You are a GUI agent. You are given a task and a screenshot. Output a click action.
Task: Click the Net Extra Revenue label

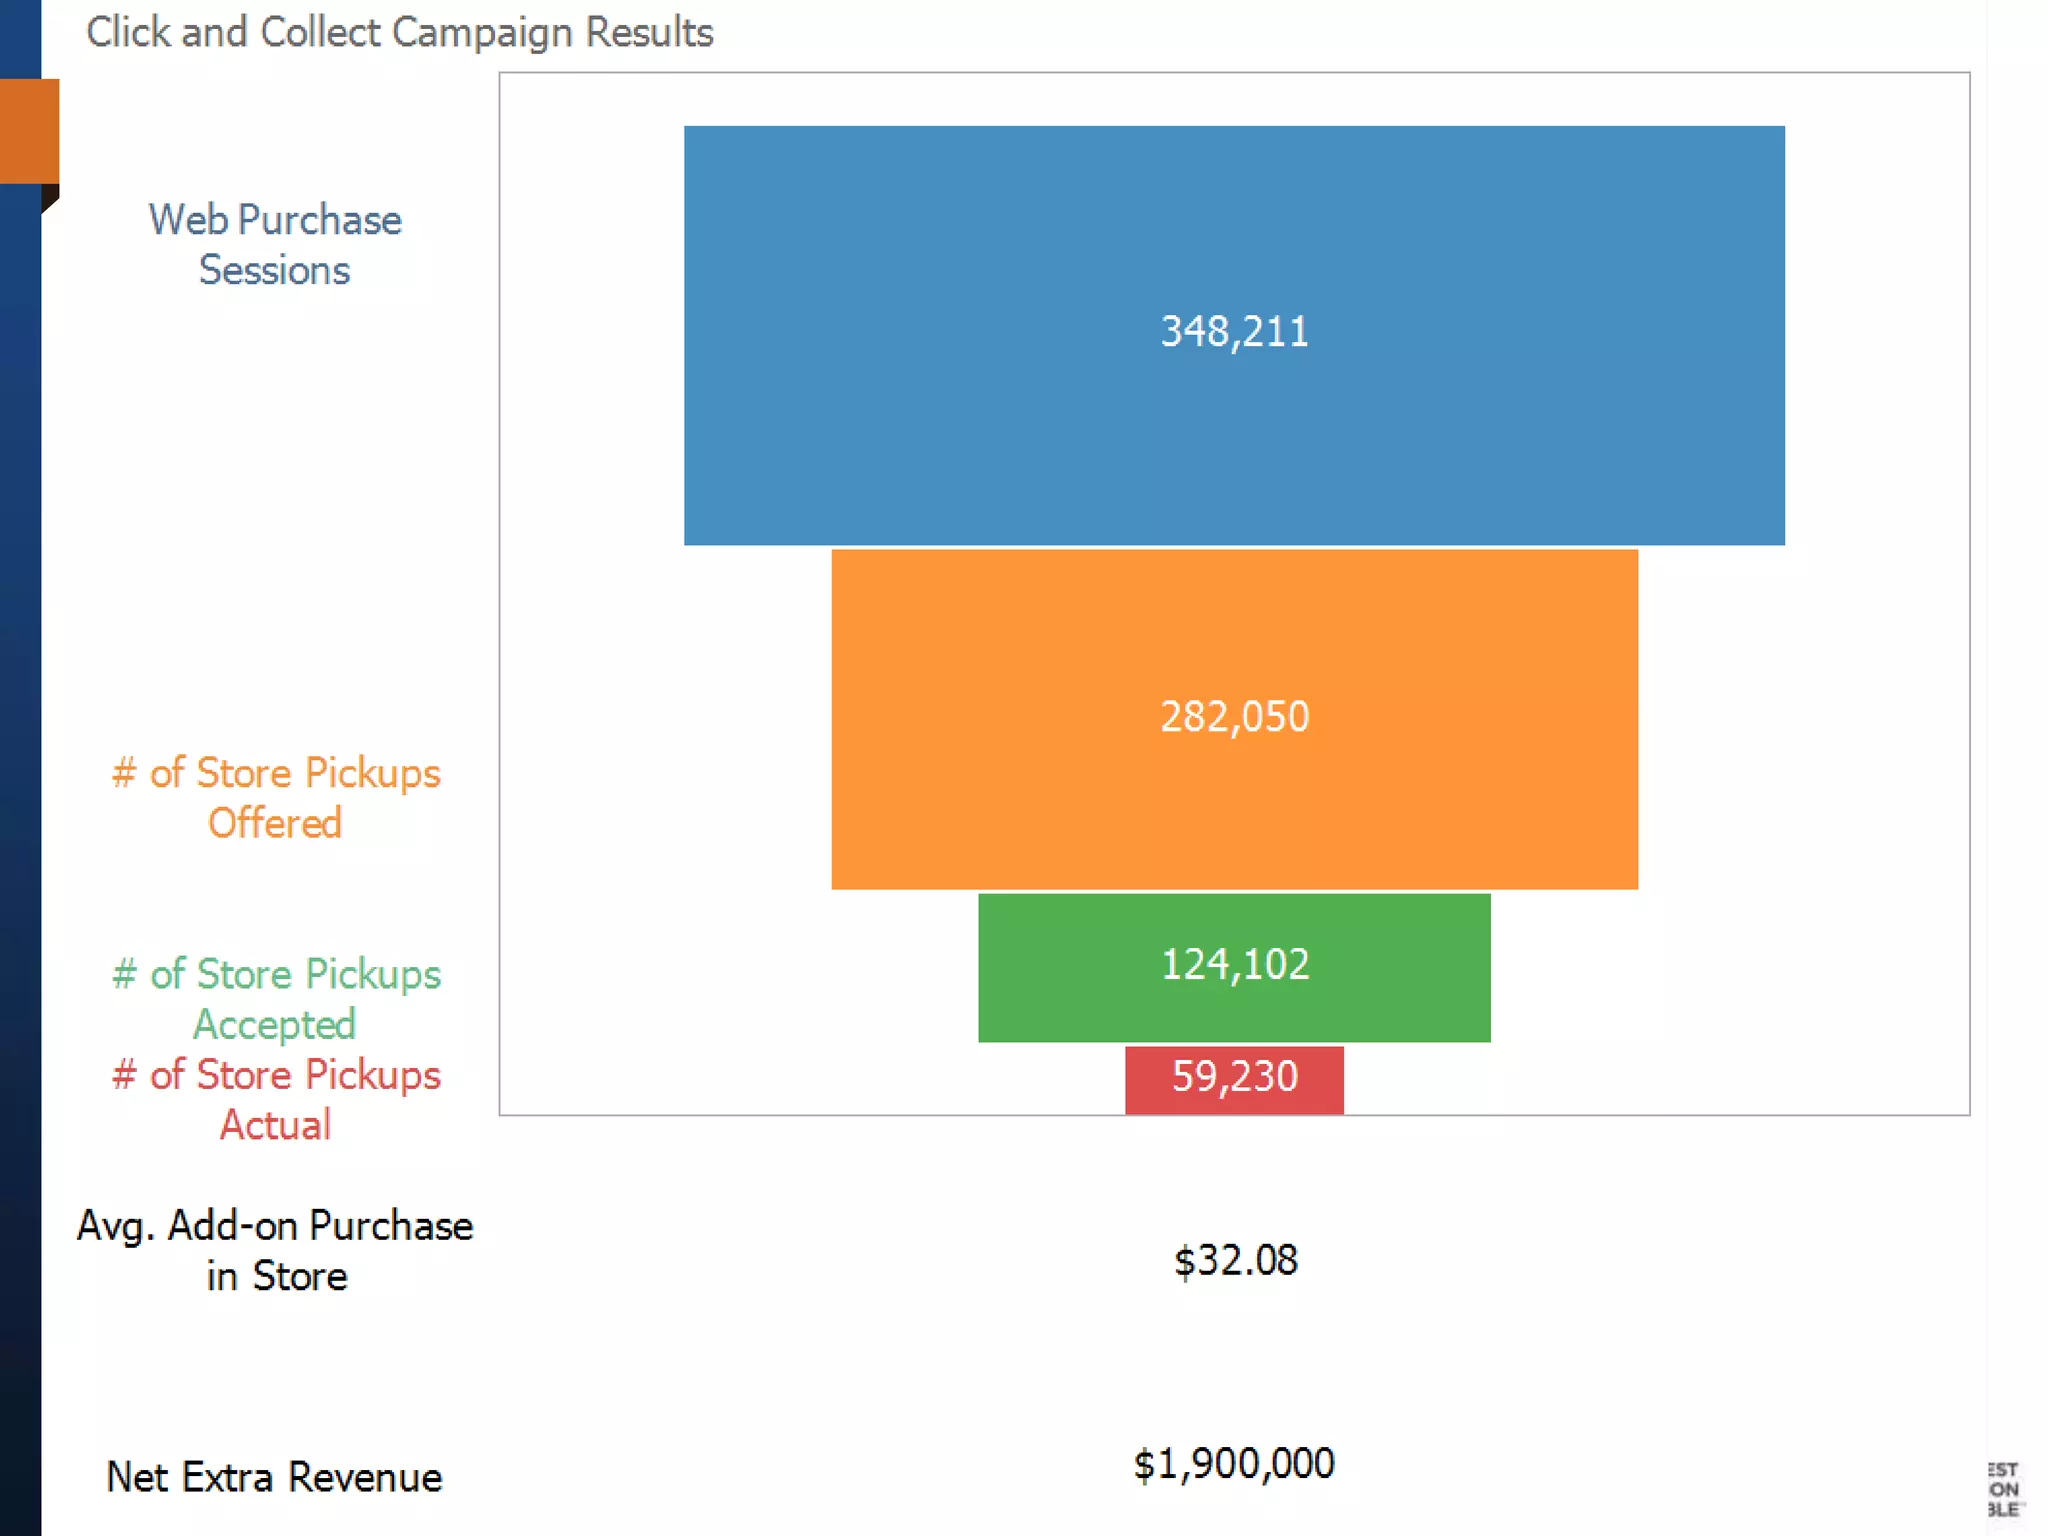[275, 1477]
